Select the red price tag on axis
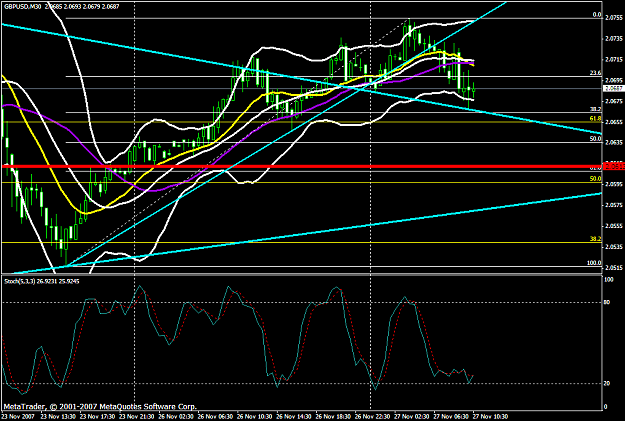The height and width of the screenshot is (421, 625). click(x=614, y=166)
